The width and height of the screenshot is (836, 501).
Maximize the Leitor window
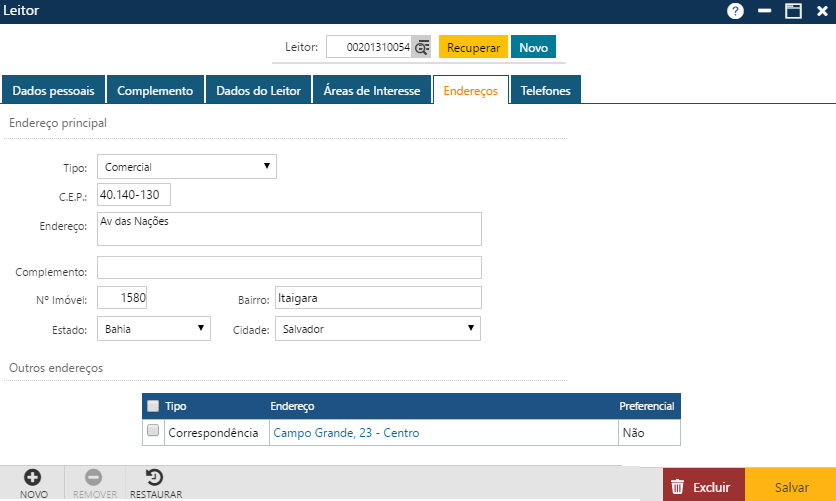[793, 11]
